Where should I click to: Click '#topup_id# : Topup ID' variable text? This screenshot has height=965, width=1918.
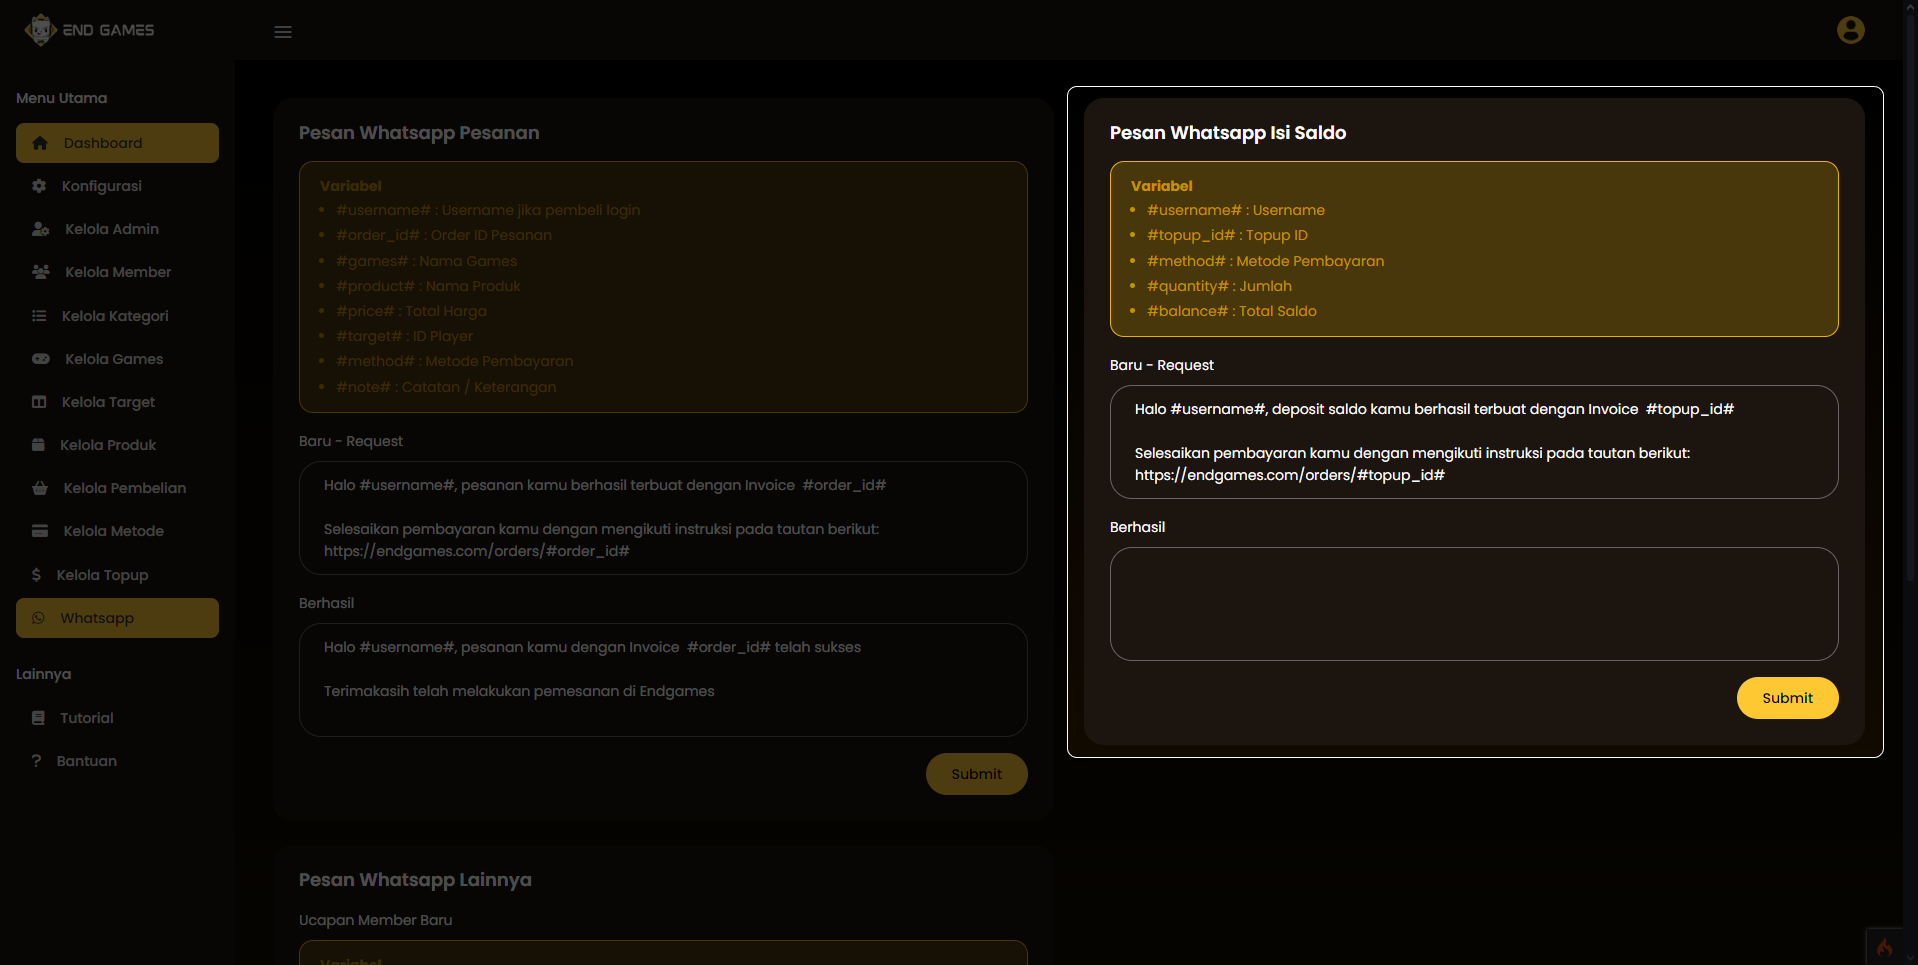tap(1227, 235)
